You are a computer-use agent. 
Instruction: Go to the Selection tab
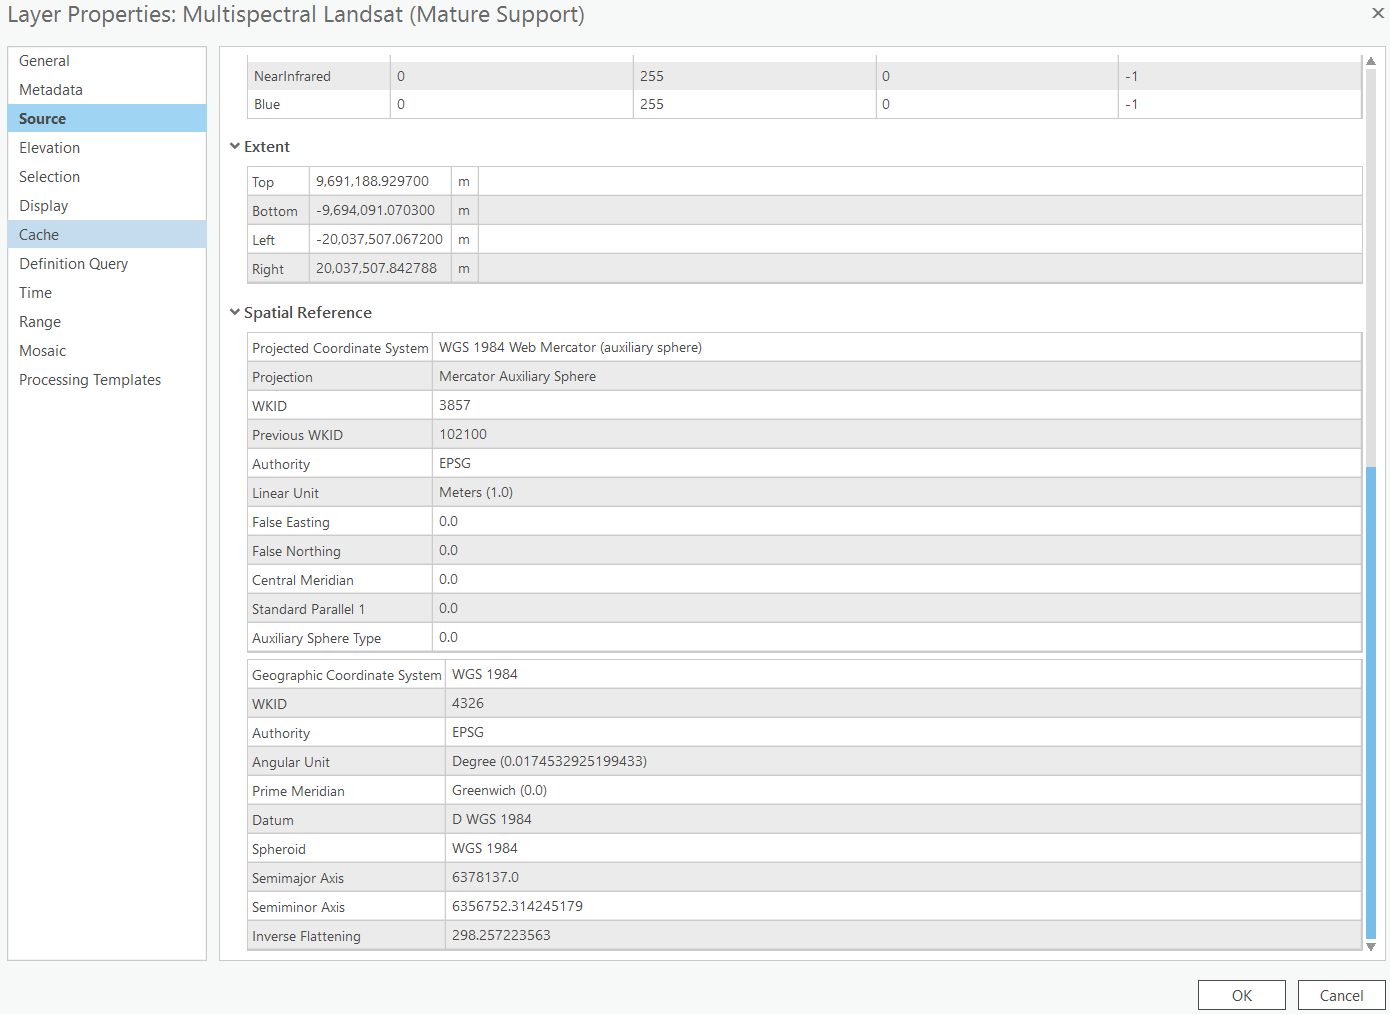50,177
